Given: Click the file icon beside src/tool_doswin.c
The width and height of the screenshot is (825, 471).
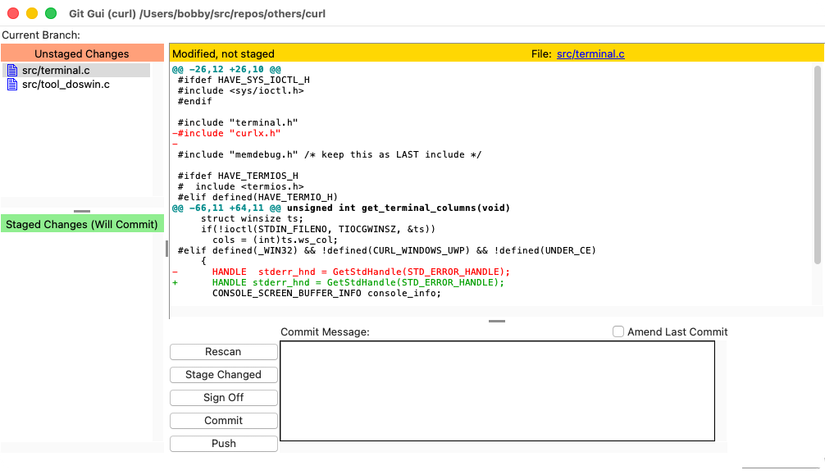Looking at the screenshot, I should click(12, 85).
